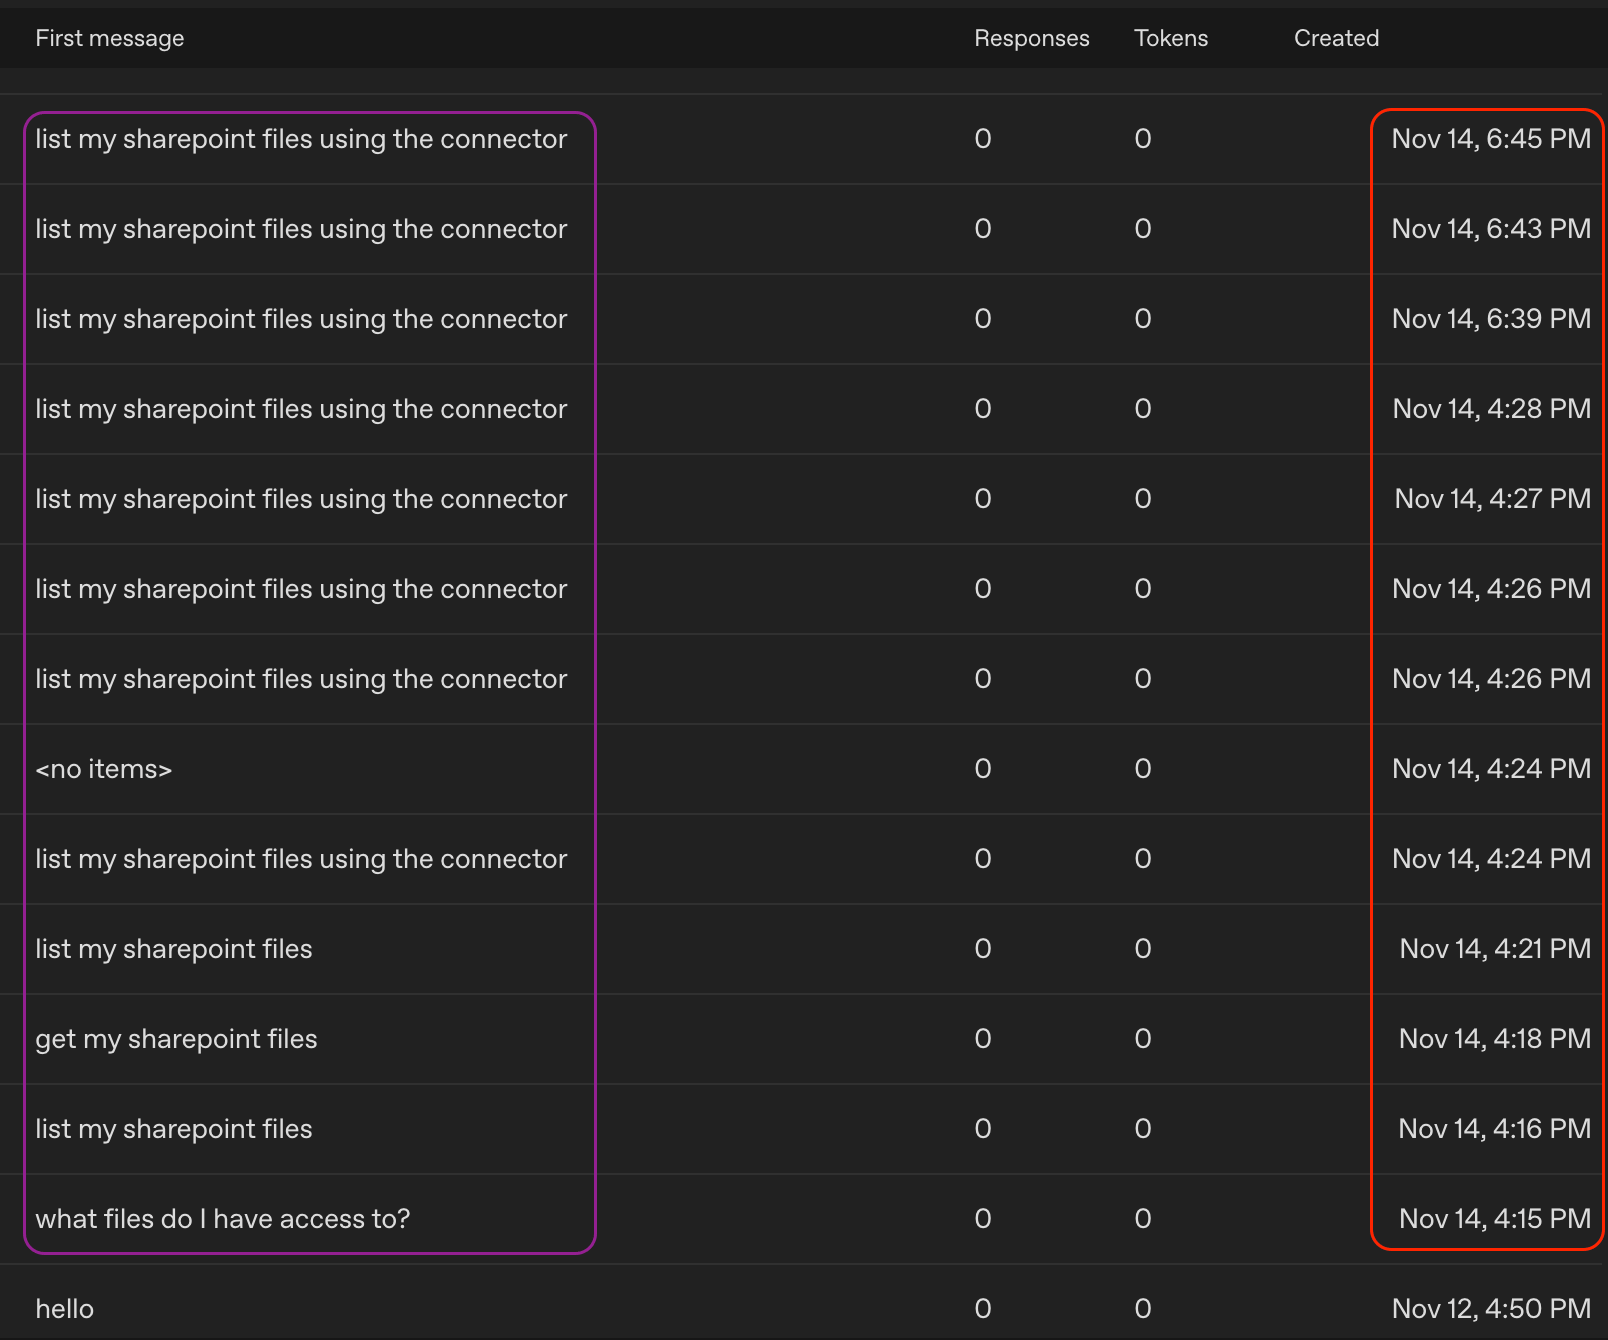Open the connector message created at 4:27 PM
The image size is (1608, 1340).
[x=301, y=499]
